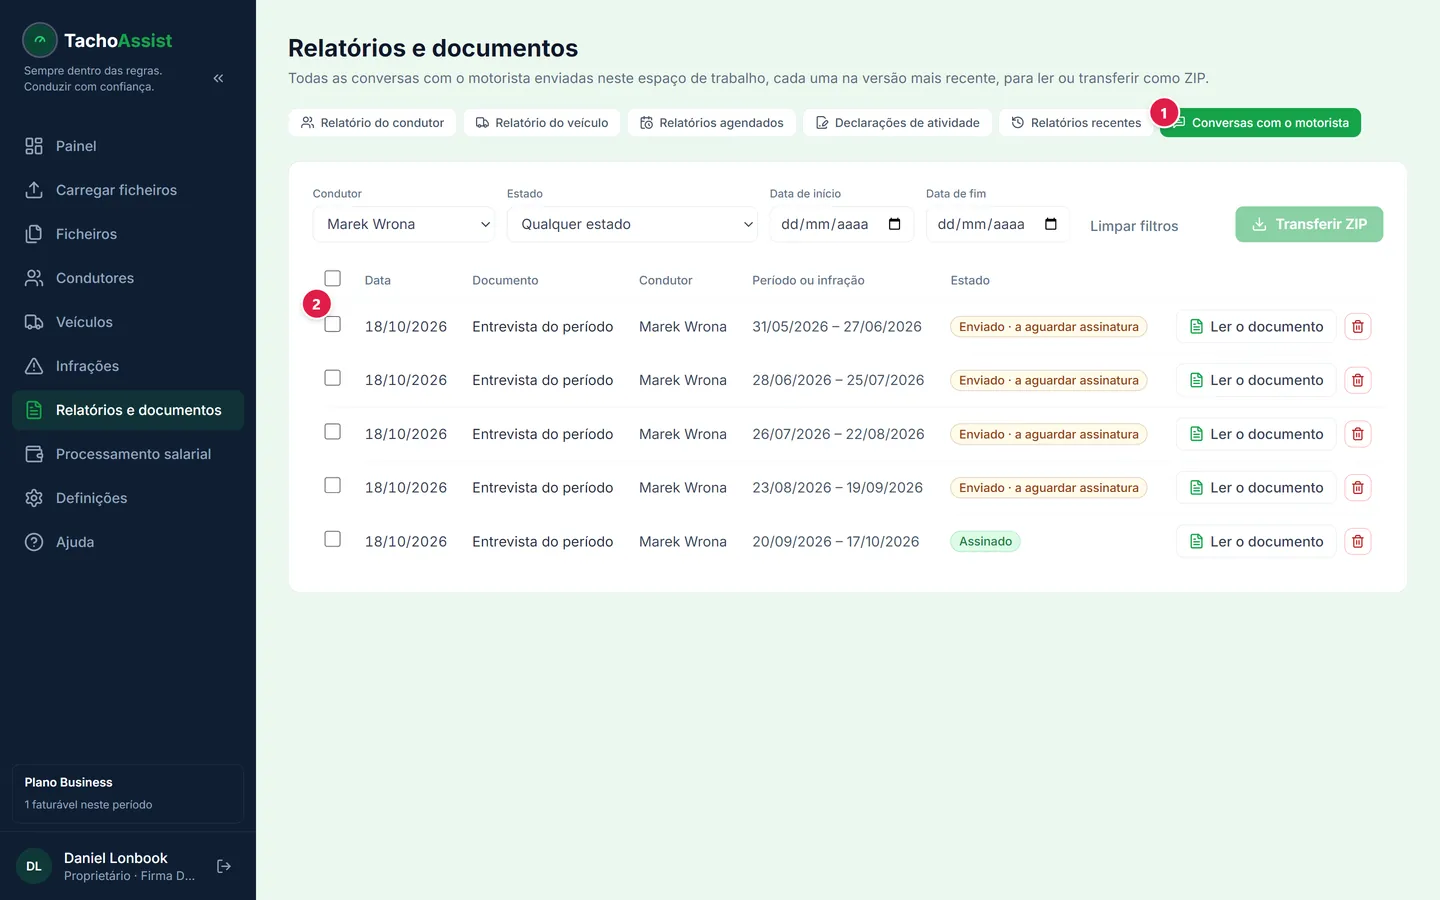Select Relatórios e documentos in sidebar
The image size is (1440, 900).
coord(128,410)
